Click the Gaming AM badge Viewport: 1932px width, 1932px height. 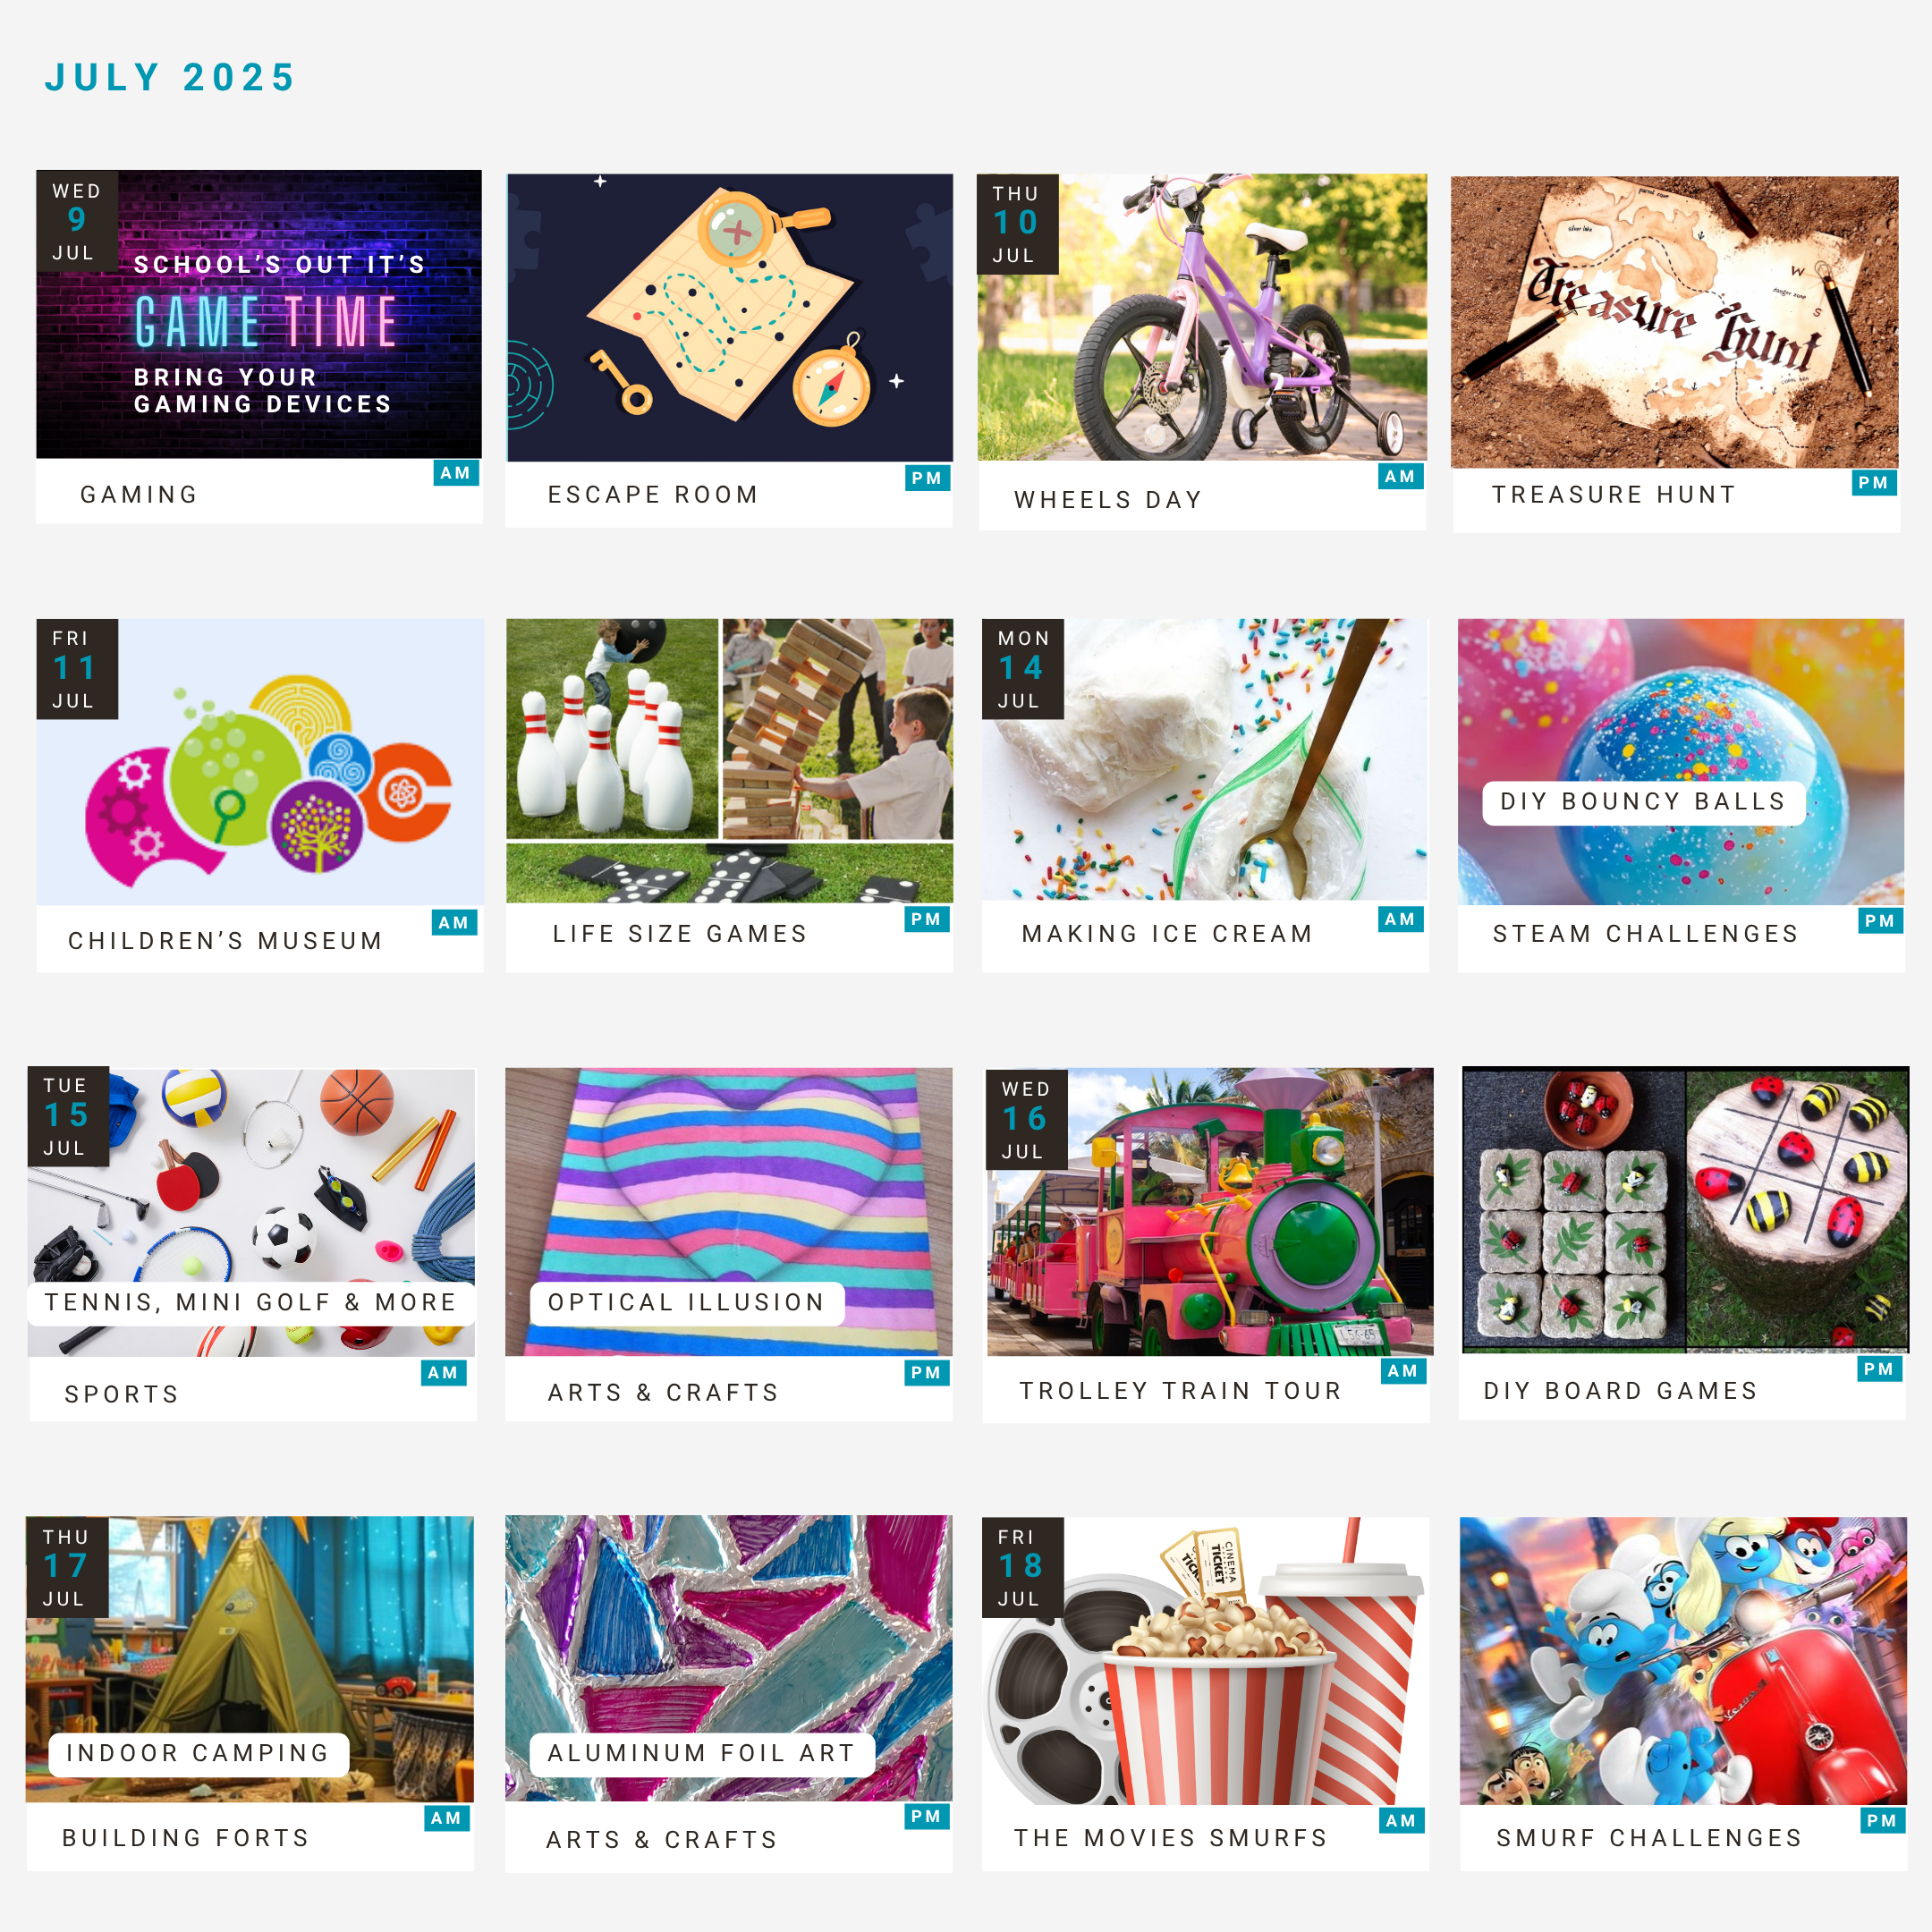[x=456, y=473]
